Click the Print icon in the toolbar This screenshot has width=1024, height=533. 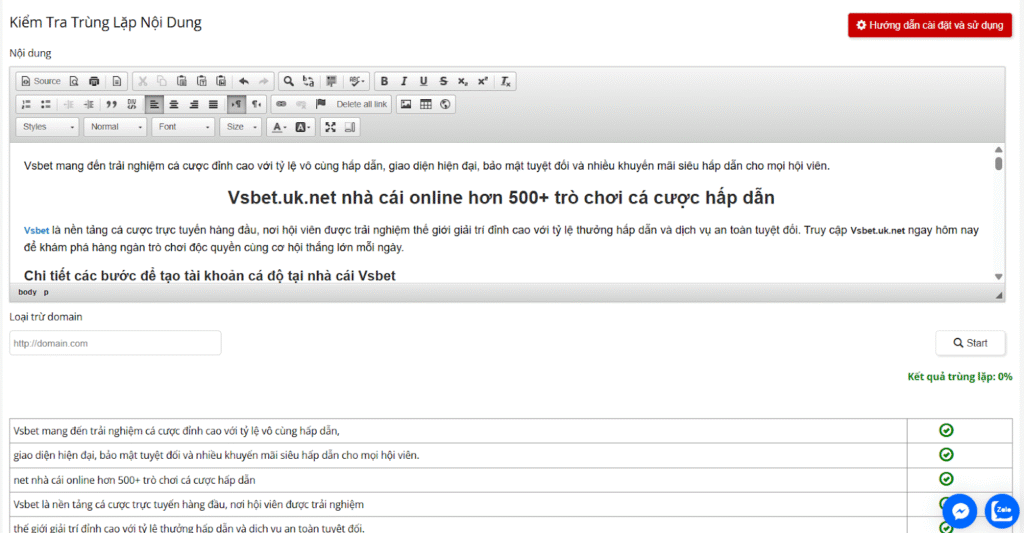tap(94, 81)
